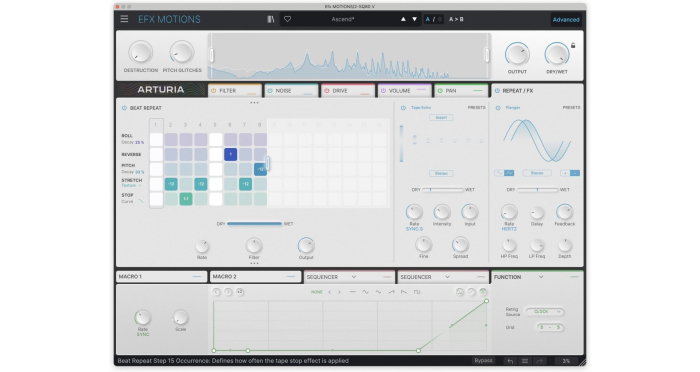
Task: Toggle the Filter module power icon
Action: [213, 91]
